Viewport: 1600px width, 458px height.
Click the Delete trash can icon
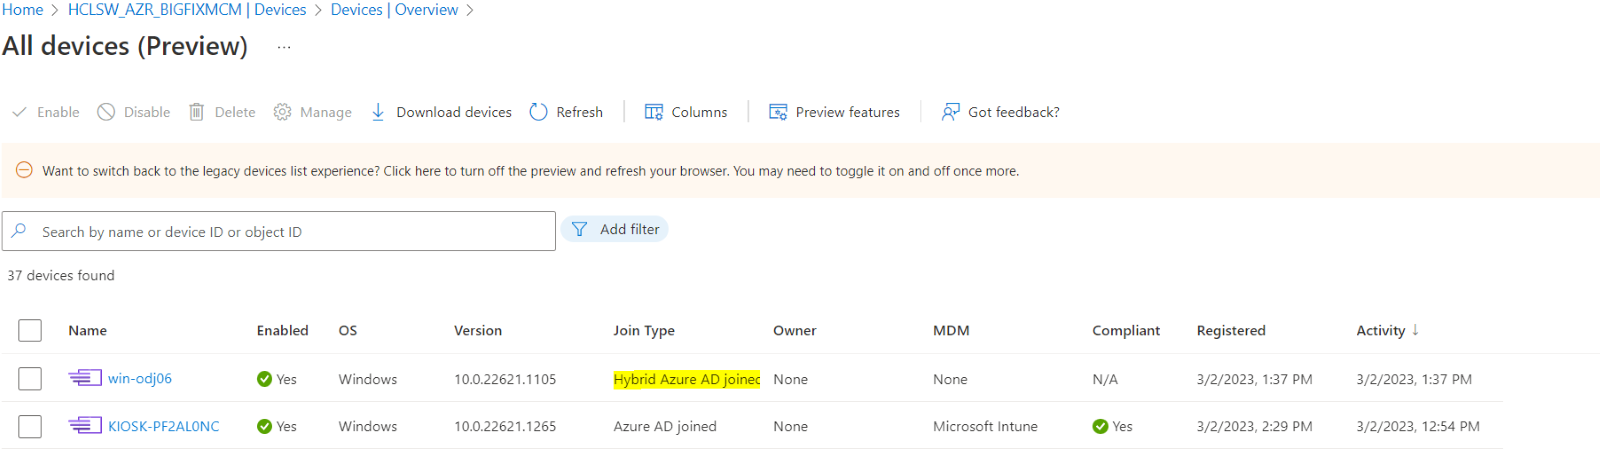[x=197, y=112]
